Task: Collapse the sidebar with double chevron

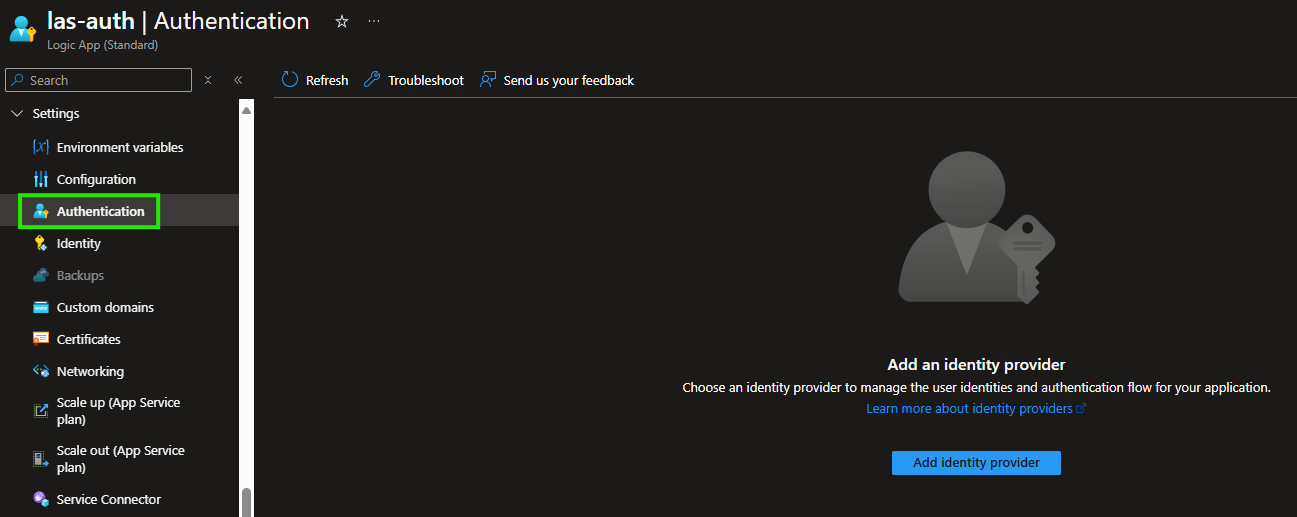Action: click(x=238, y=80)
